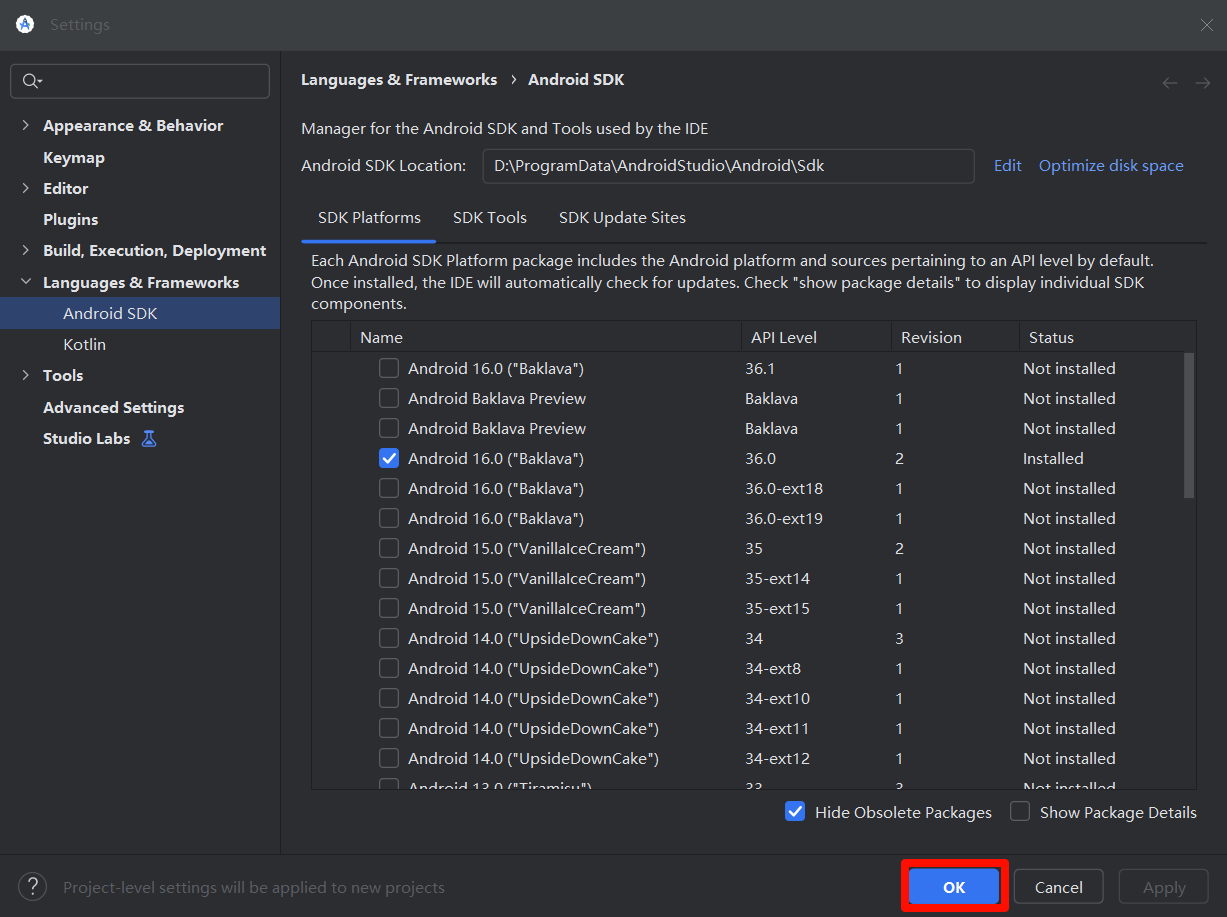Screen dimensions: 1227x917
Task: Click Optimize disk space link
Action: click(x=1111, y=166)
